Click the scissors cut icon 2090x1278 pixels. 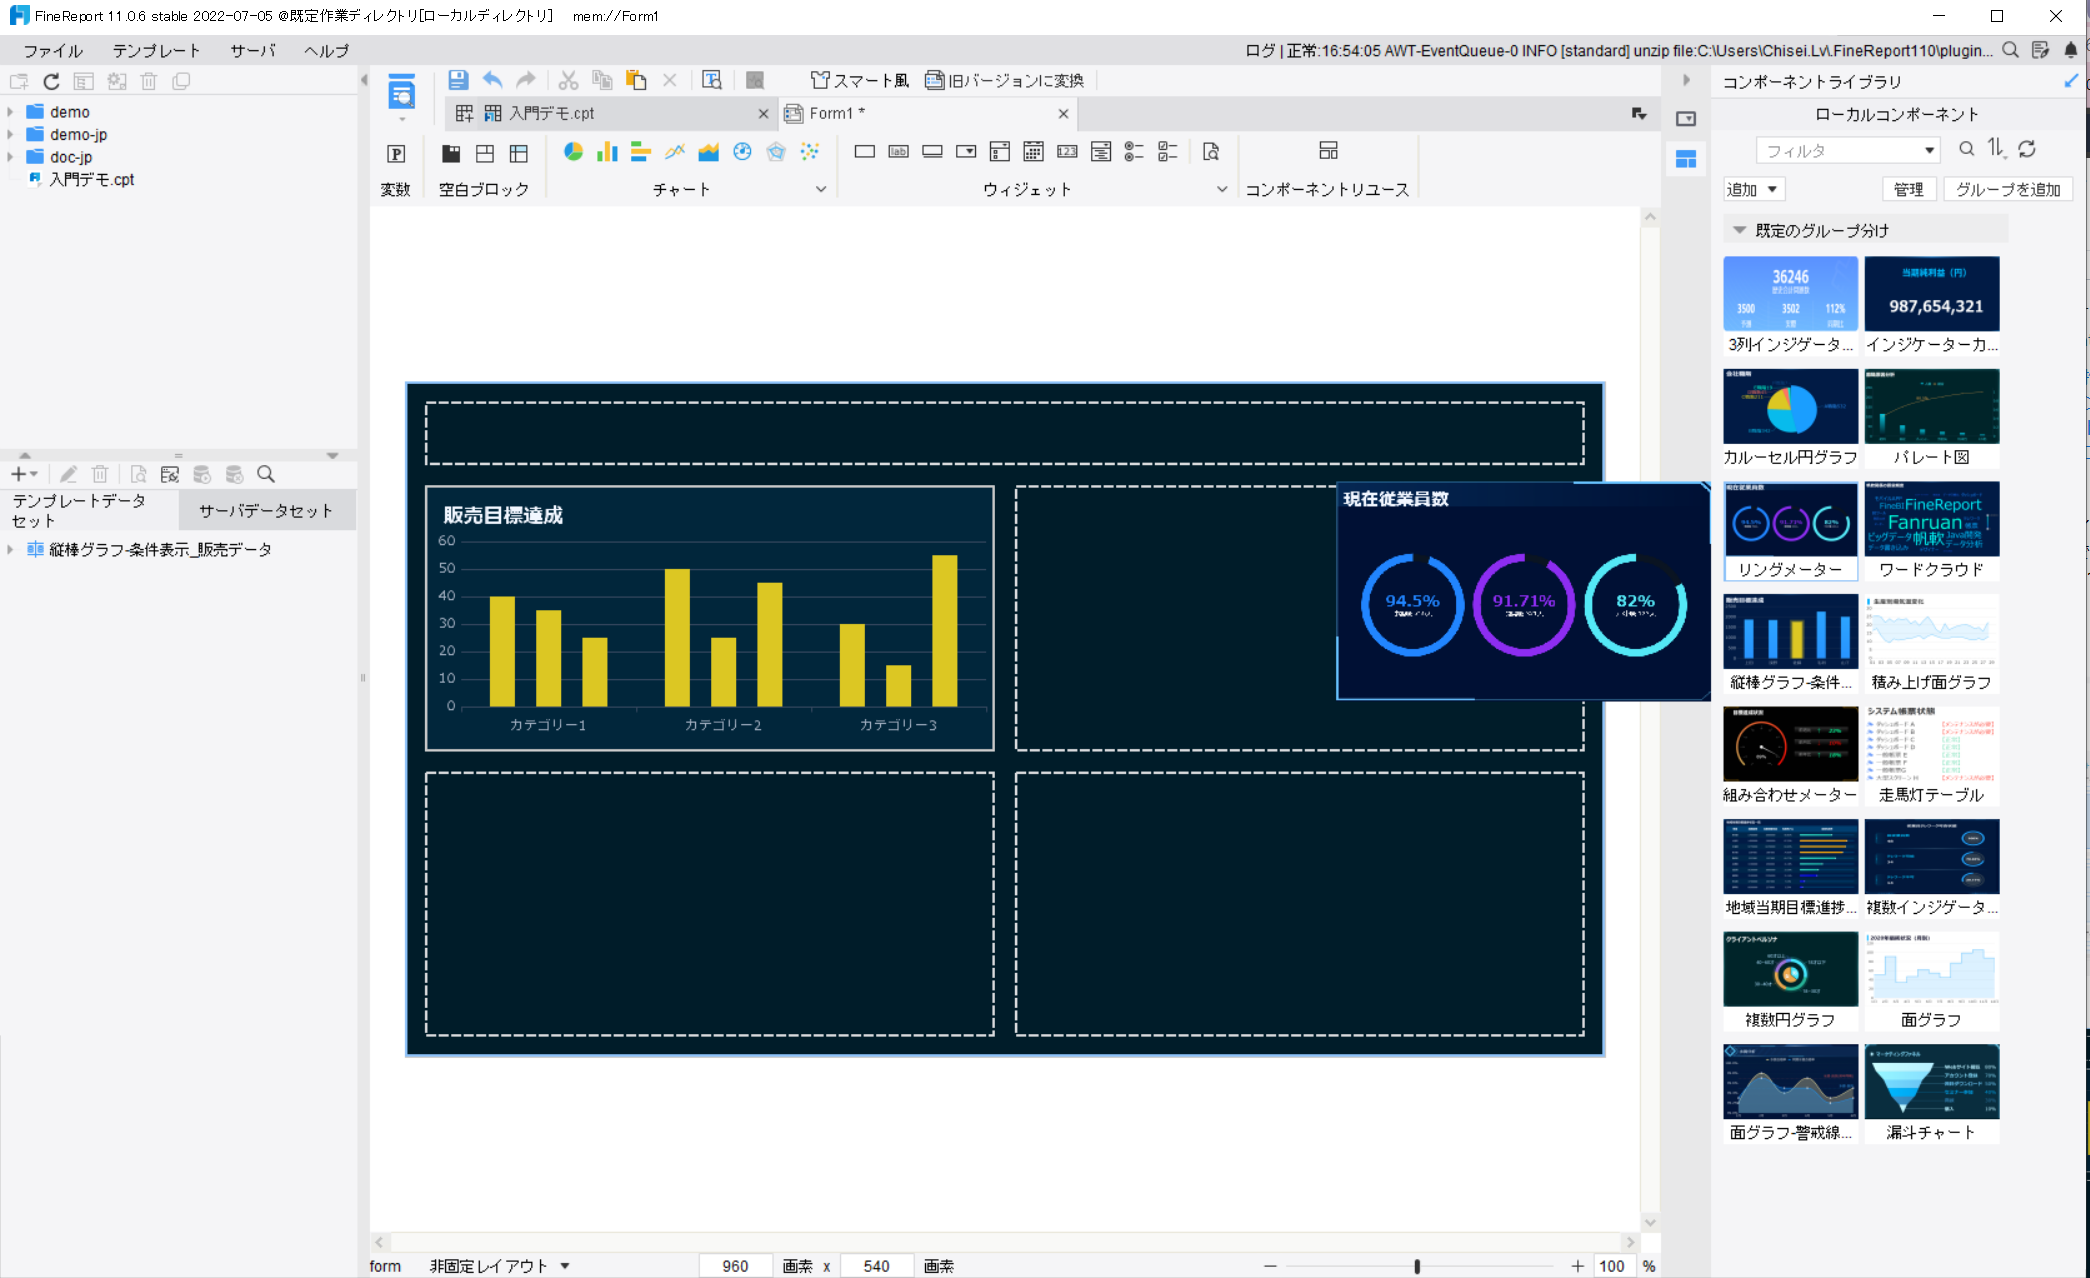568,80
